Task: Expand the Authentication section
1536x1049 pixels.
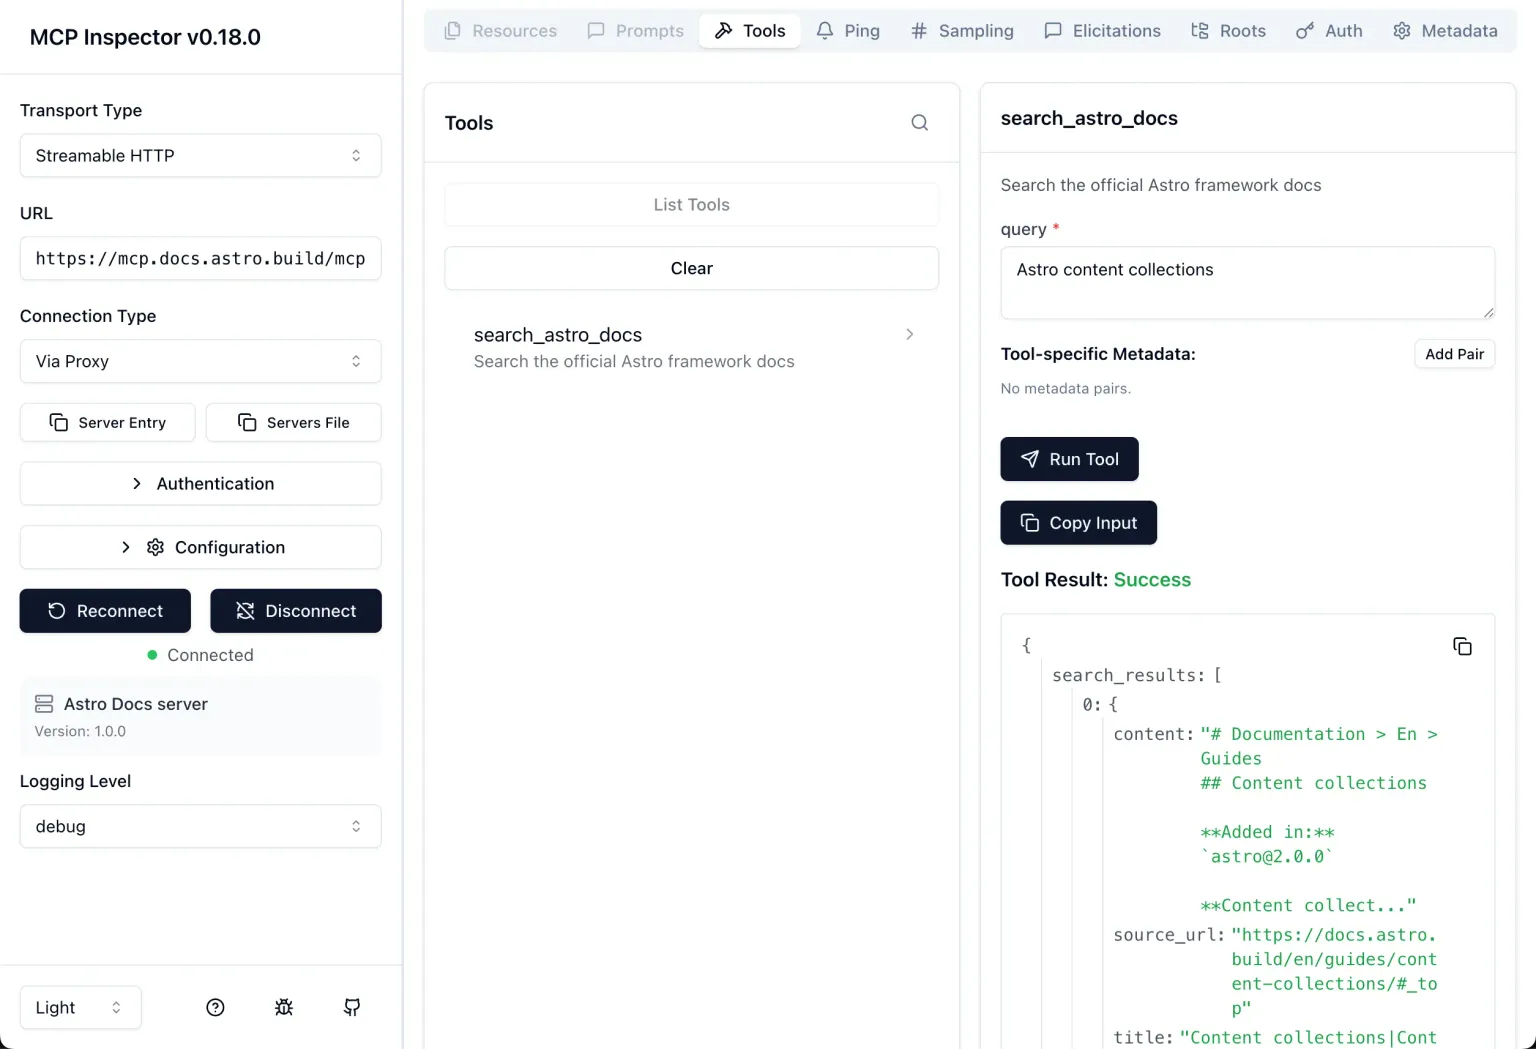Action: click(x=200, y=484)
